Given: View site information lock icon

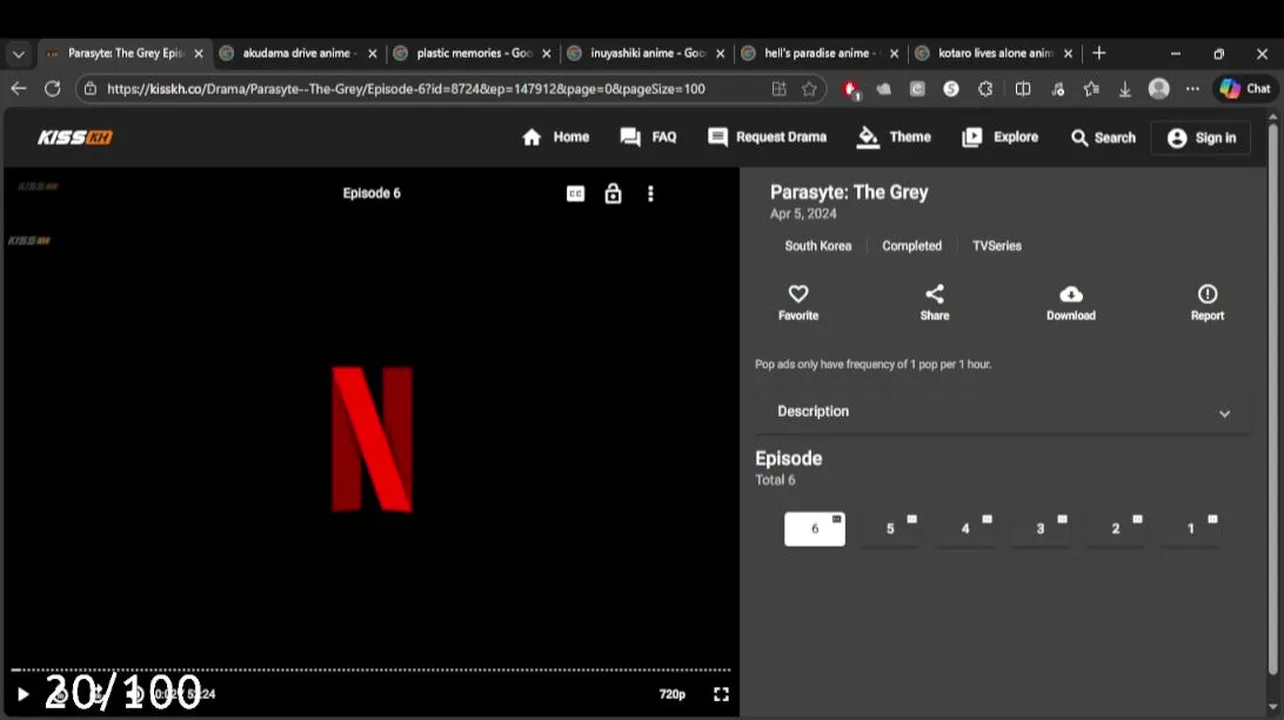Looking at the screenshot, I should click(x=90, y=89).
